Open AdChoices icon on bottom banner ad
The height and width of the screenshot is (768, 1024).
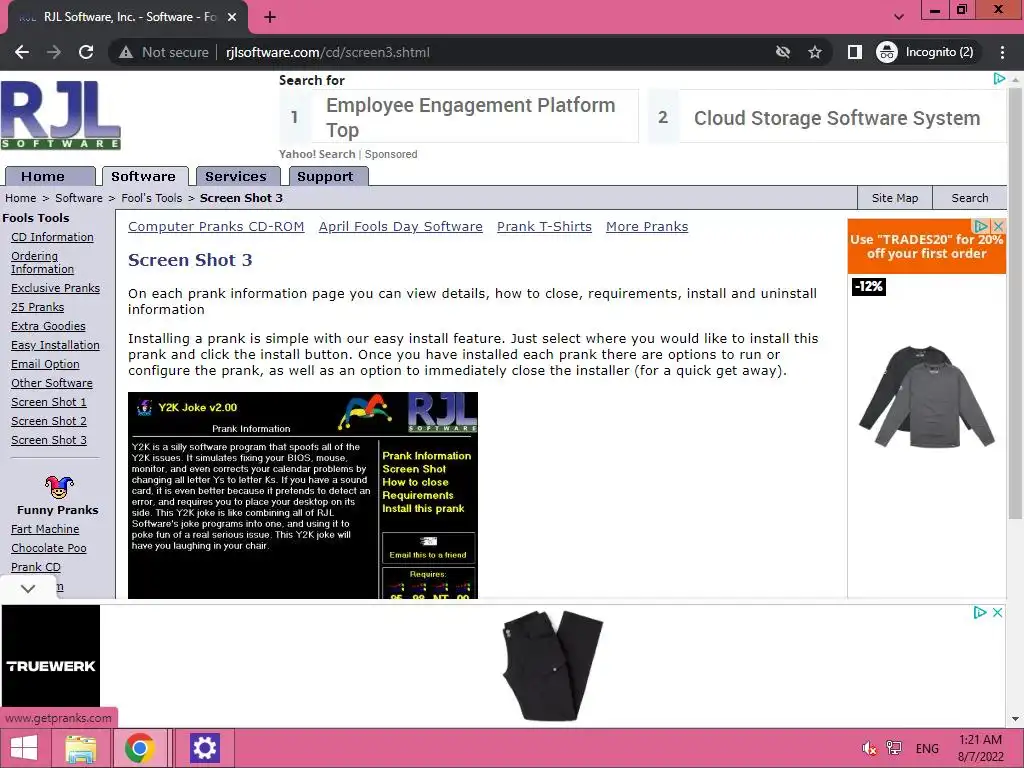[980, 613]
